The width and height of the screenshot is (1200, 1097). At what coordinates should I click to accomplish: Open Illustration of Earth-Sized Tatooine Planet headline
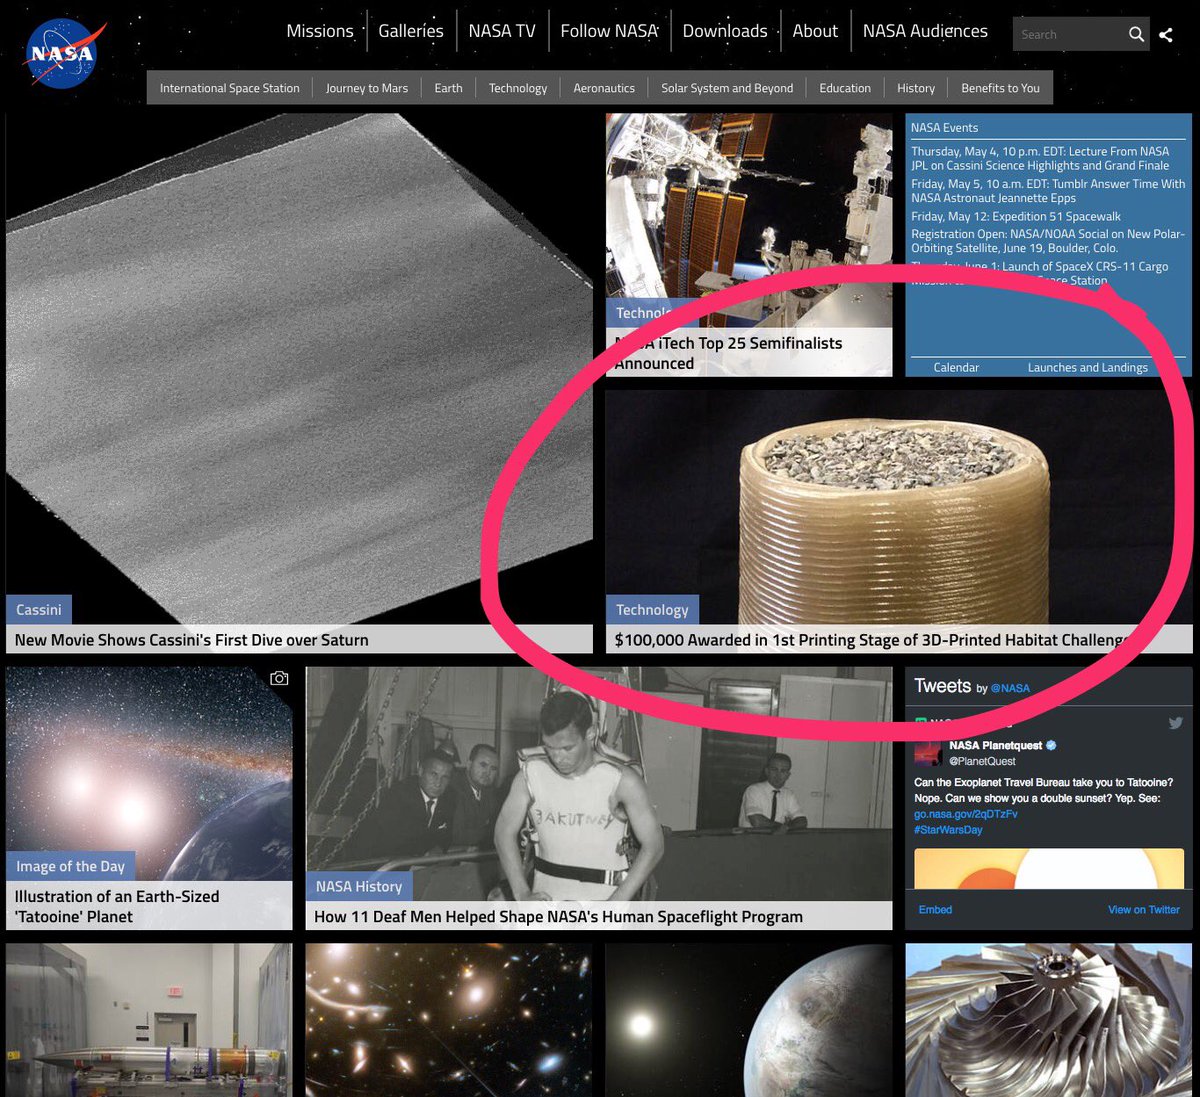[x=116, y=906]
